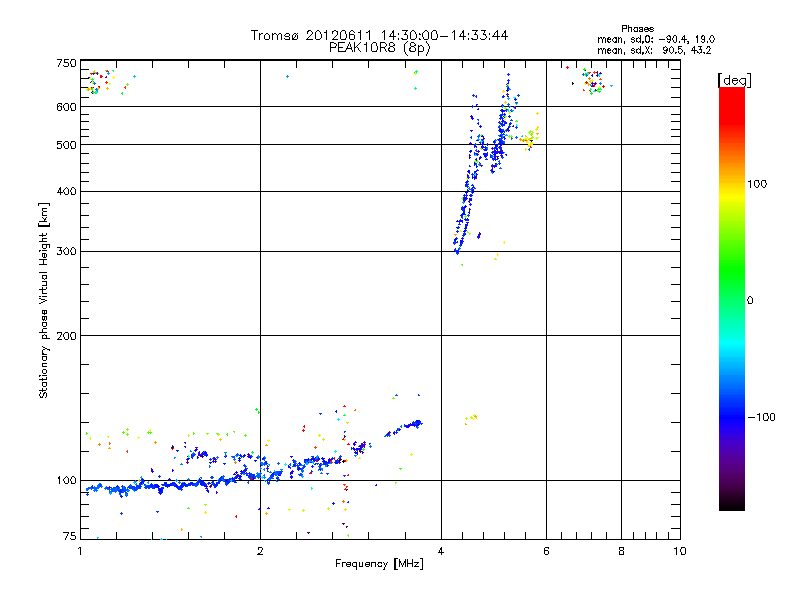Click the -100 tick label on the color bar
The height and width of the screenshot is (600, 800).
coord(763,417)
